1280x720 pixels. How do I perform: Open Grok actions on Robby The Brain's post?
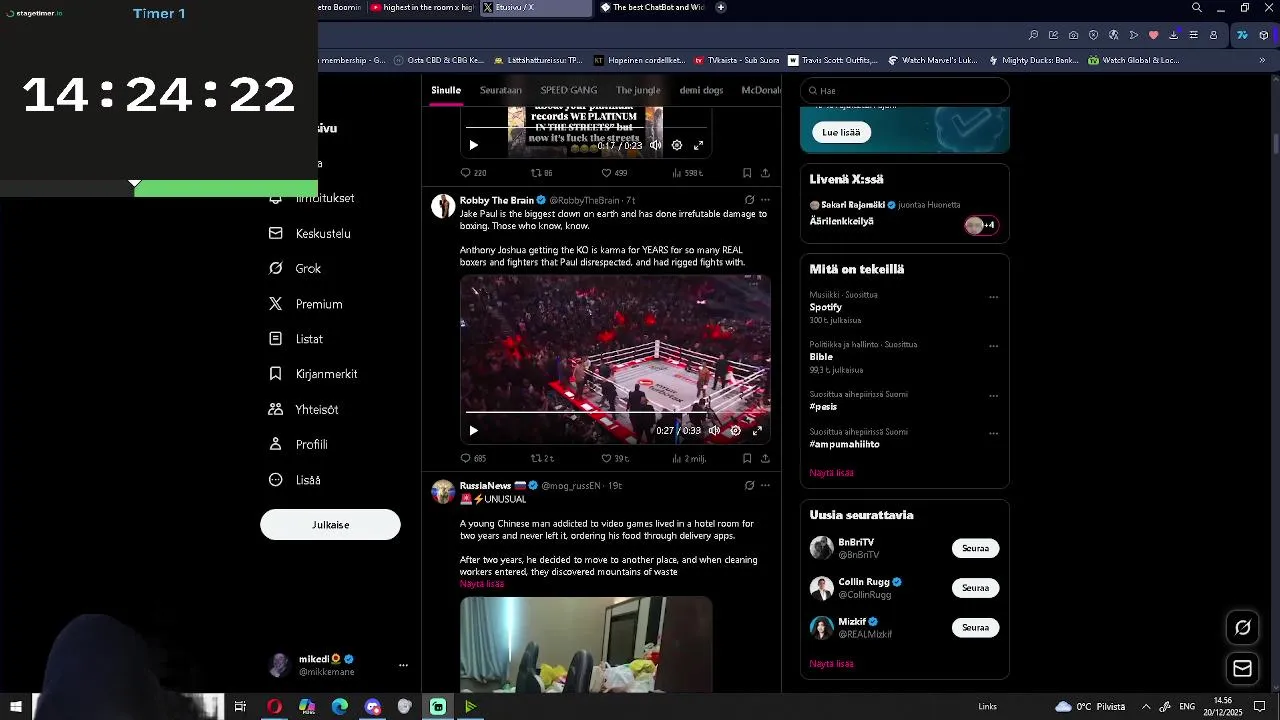749,200
